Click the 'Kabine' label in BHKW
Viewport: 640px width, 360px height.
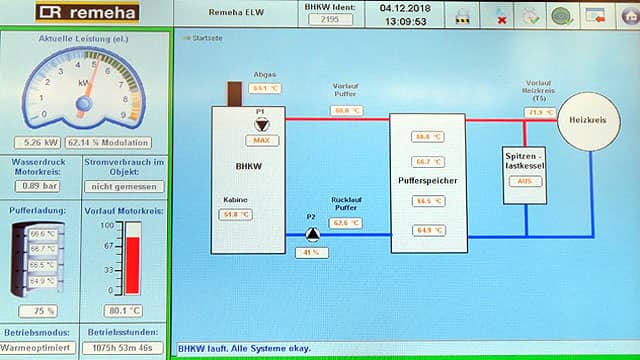pos(236,200)
